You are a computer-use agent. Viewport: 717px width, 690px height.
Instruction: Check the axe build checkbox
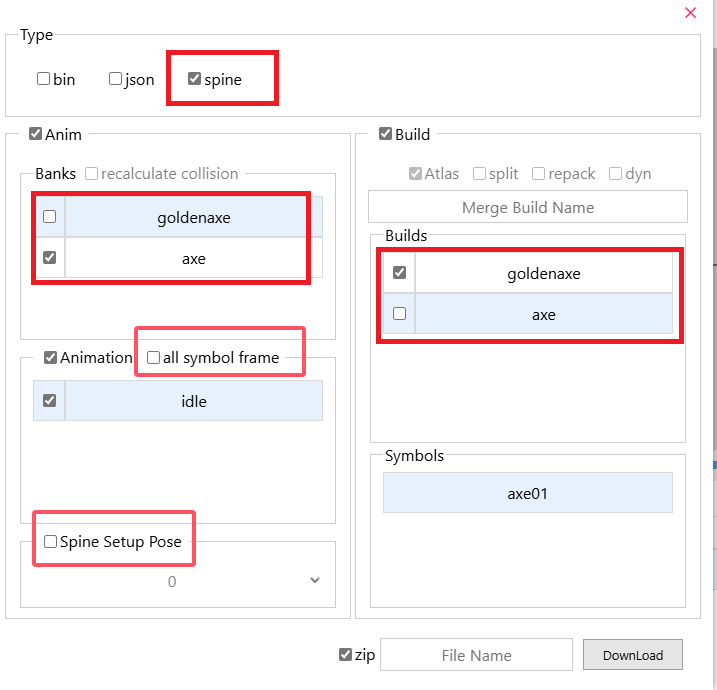(x=400, y=314)
